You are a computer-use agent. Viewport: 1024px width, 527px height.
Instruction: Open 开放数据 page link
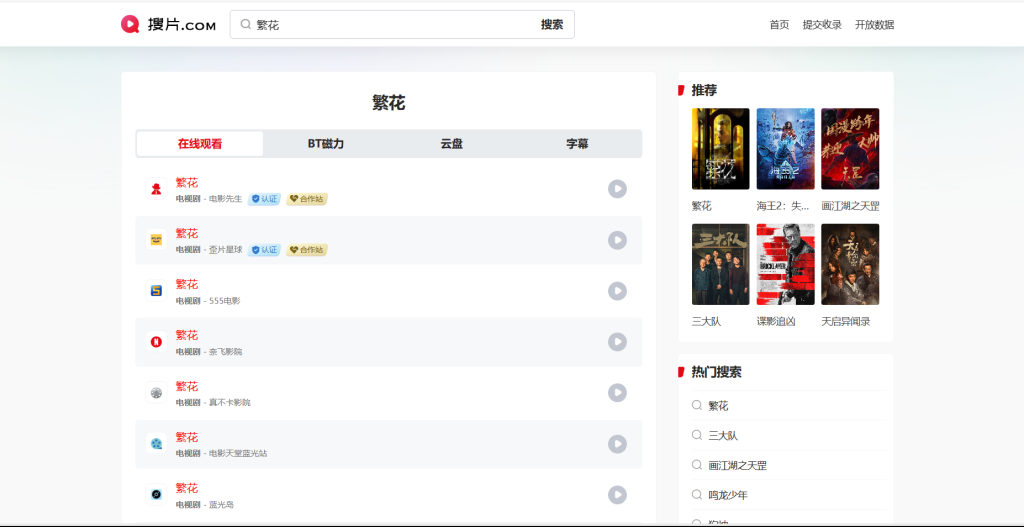(874, 25)
